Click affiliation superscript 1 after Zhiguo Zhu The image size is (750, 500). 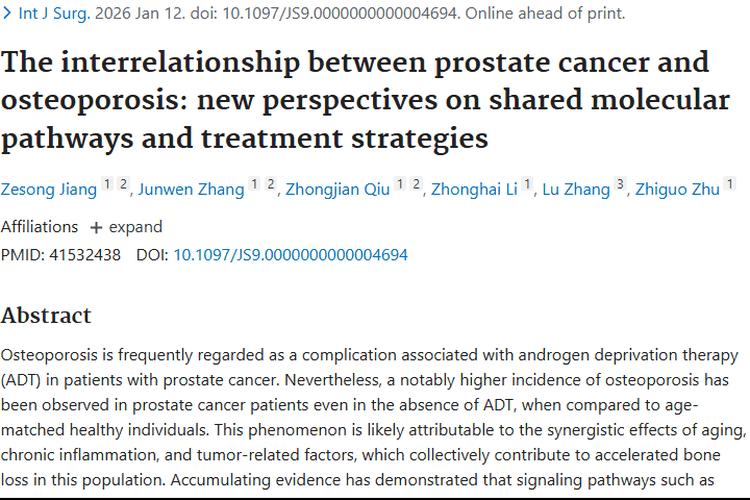click(x=729, y=184)
